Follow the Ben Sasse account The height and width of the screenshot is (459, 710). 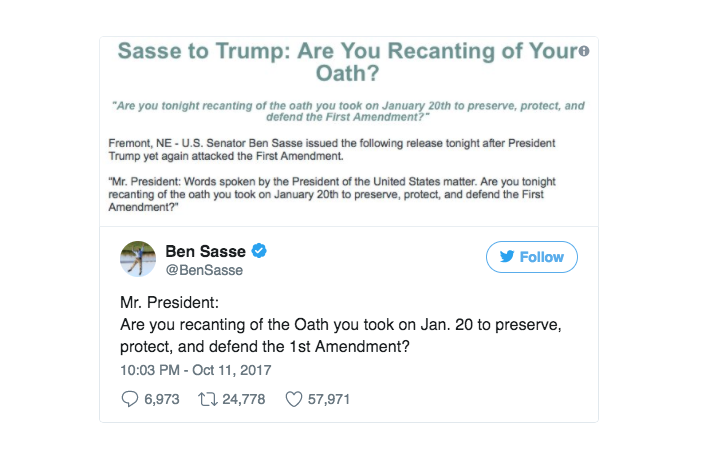point(532,257)
